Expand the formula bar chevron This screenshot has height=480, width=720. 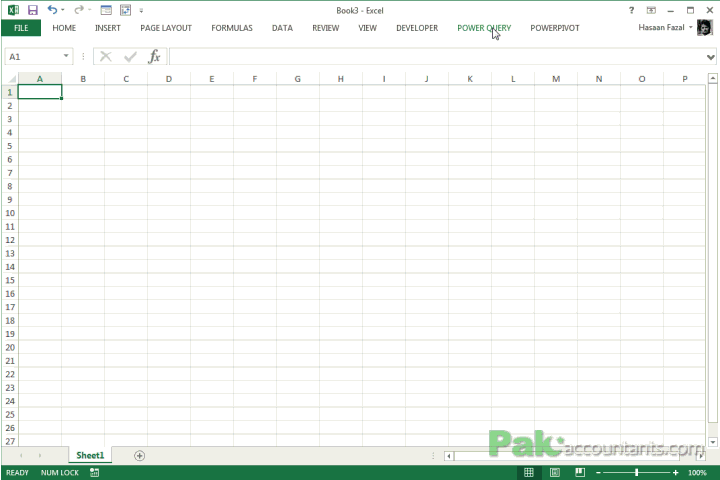pos(710,57)
